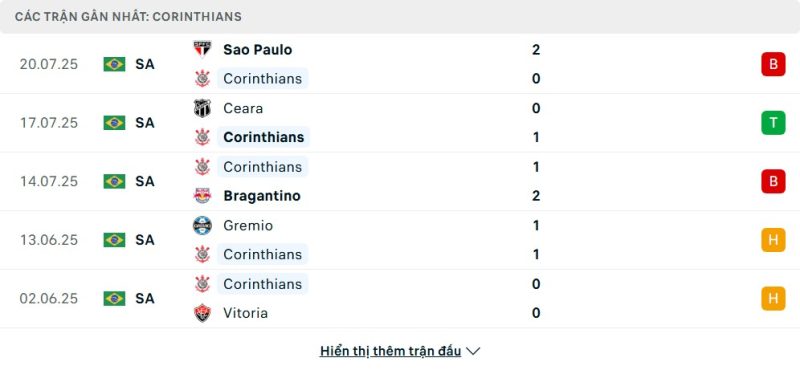Click the Các trận gần nhất: Corinthians header
The height and width of the screenshot is (374, 800).
[128, 16]
